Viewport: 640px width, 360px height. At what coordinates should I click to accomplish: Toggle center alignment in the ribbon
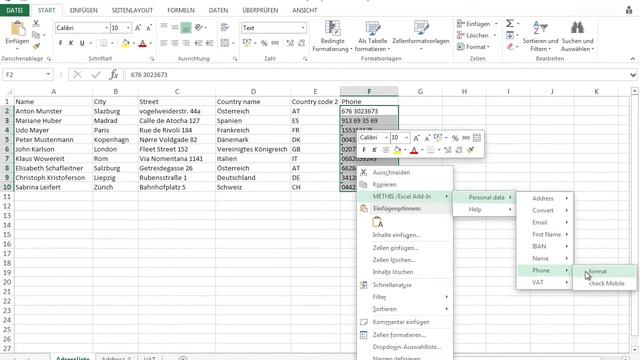pyautogui.click(x=175, y=43)
